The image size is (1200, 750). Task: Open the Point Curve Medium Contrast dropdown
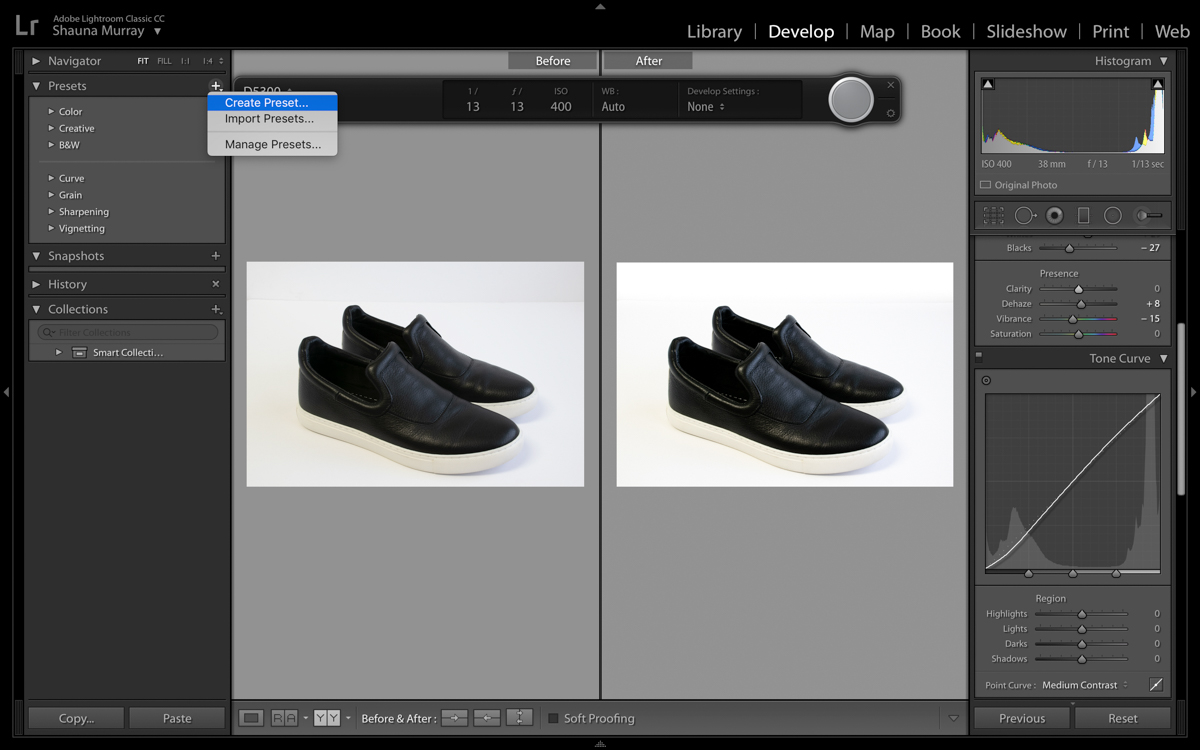point(1084,685)
